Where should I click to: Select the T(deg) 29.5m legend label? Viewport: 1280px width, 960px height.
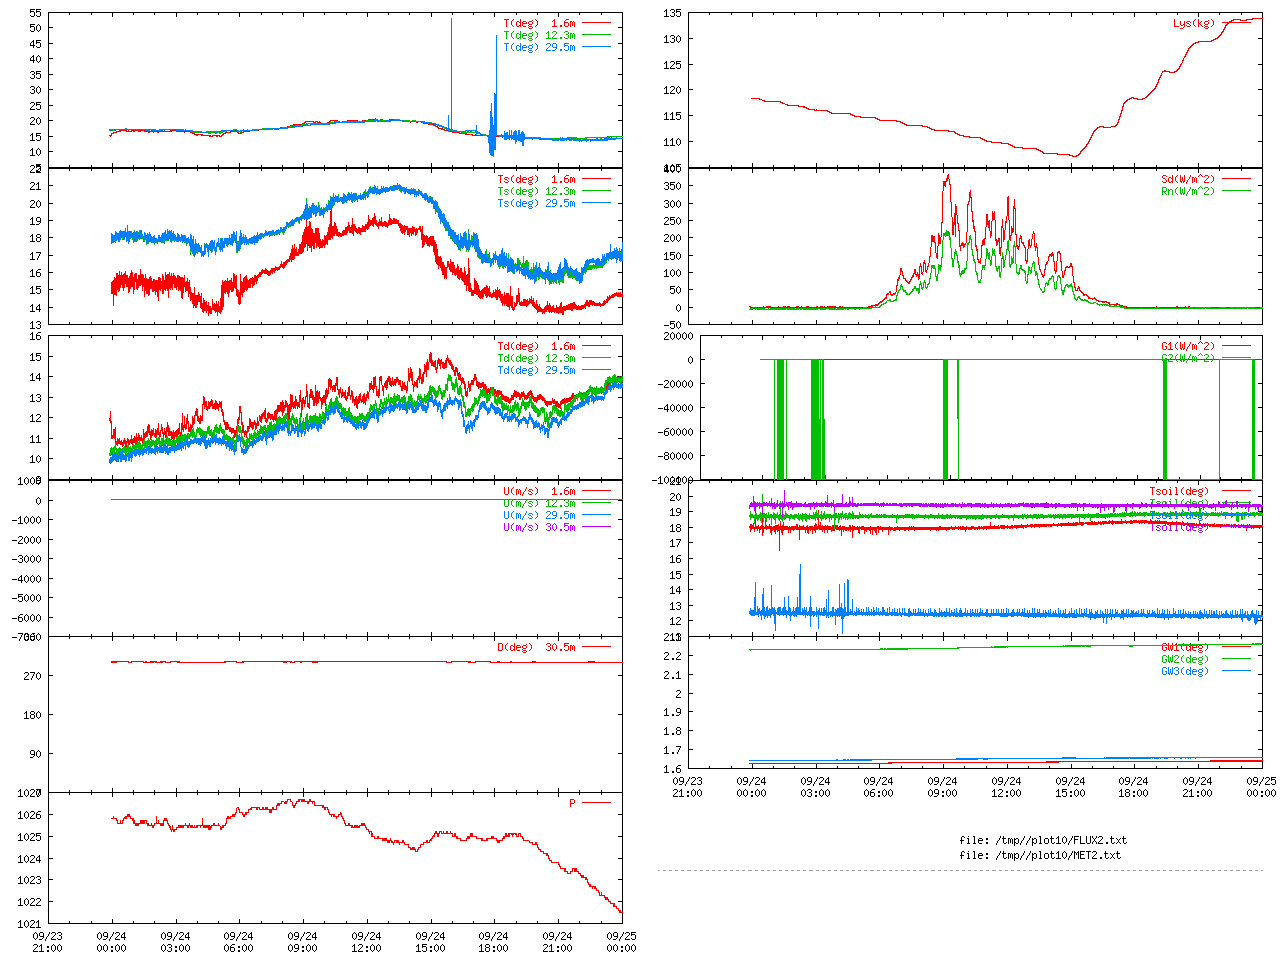pyautogui.click(x=539, y=47)
